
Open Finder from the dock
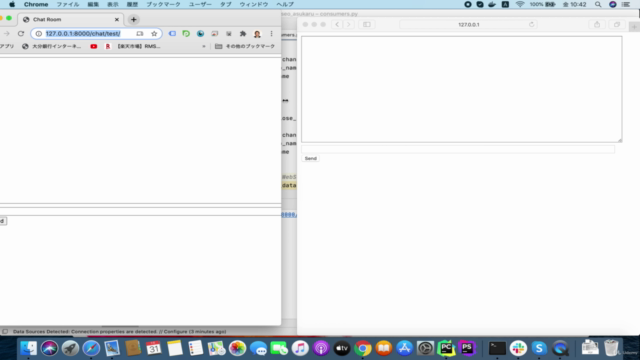point(29,348)
